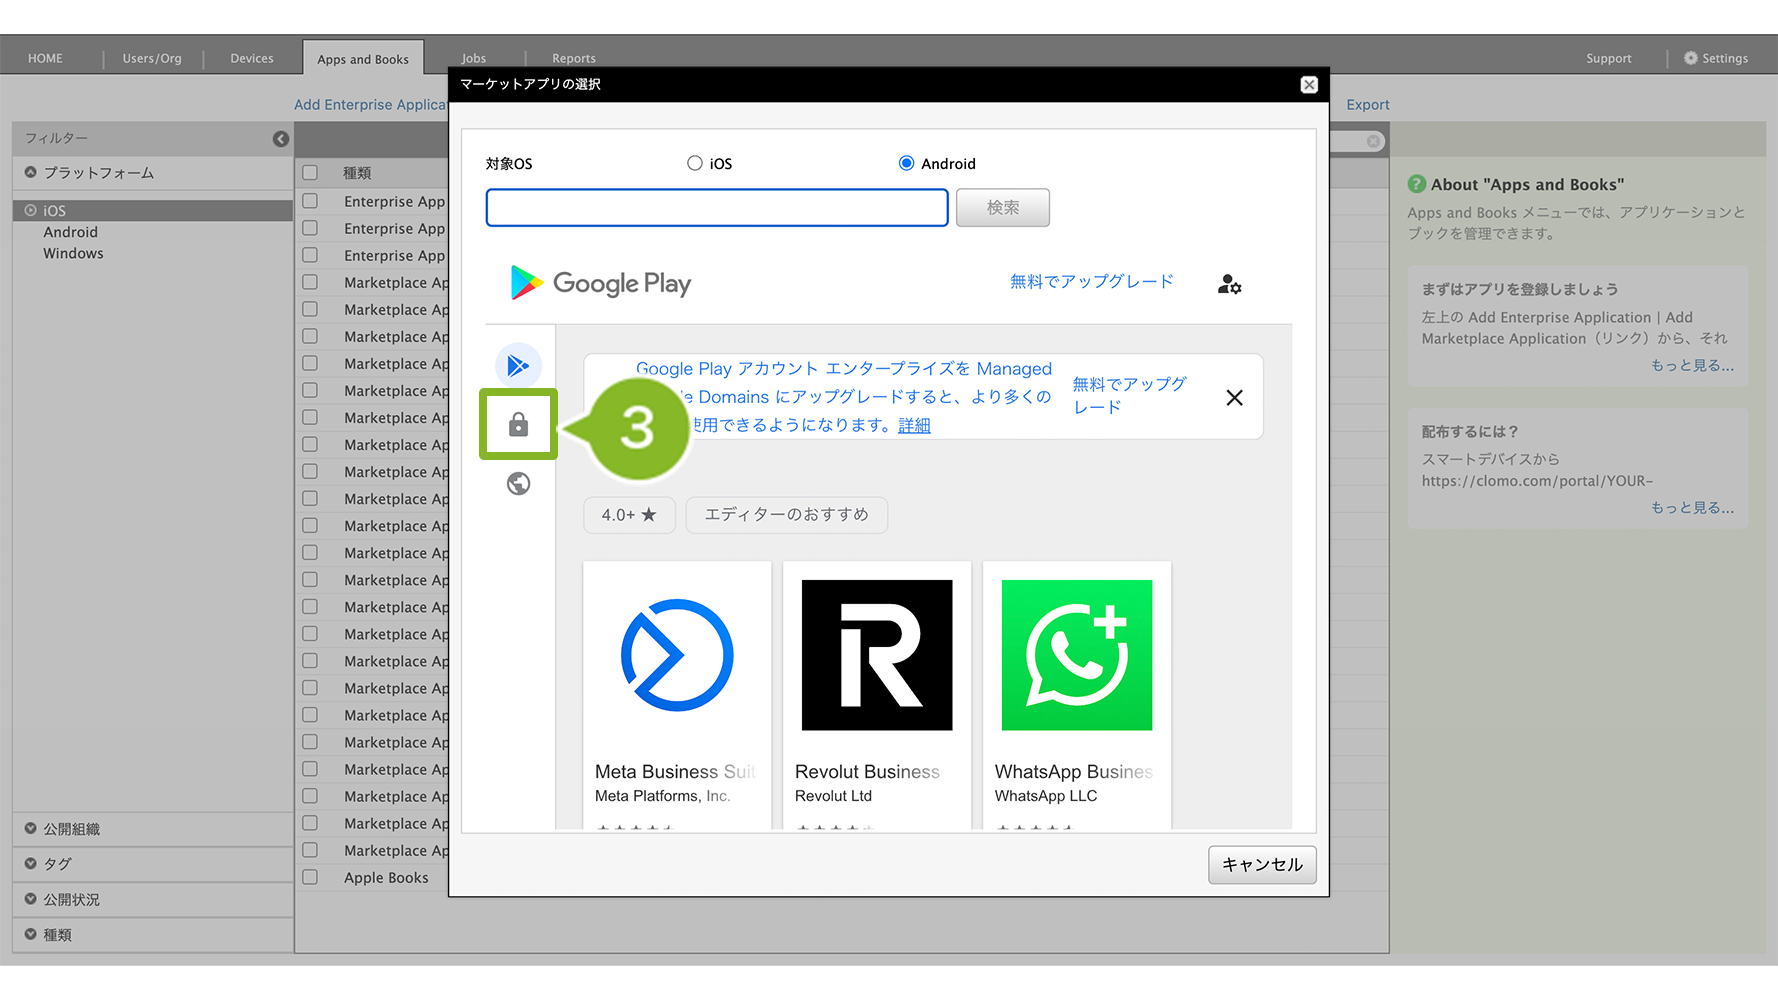Open the Play Store search icon in sidebar
The width and height of the screenshot is (1778, 1000).
(x=518, y=366)
